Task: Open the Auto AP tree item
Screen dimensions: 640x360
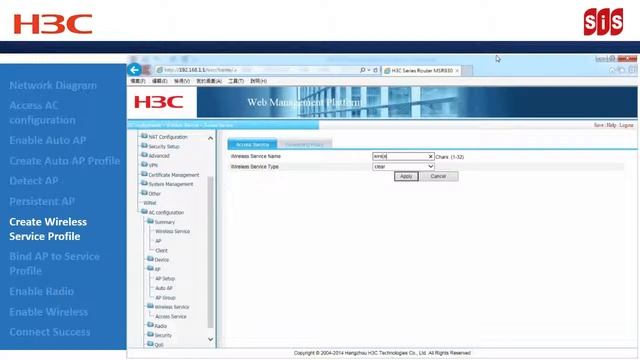Action: [x=164, y=288]
